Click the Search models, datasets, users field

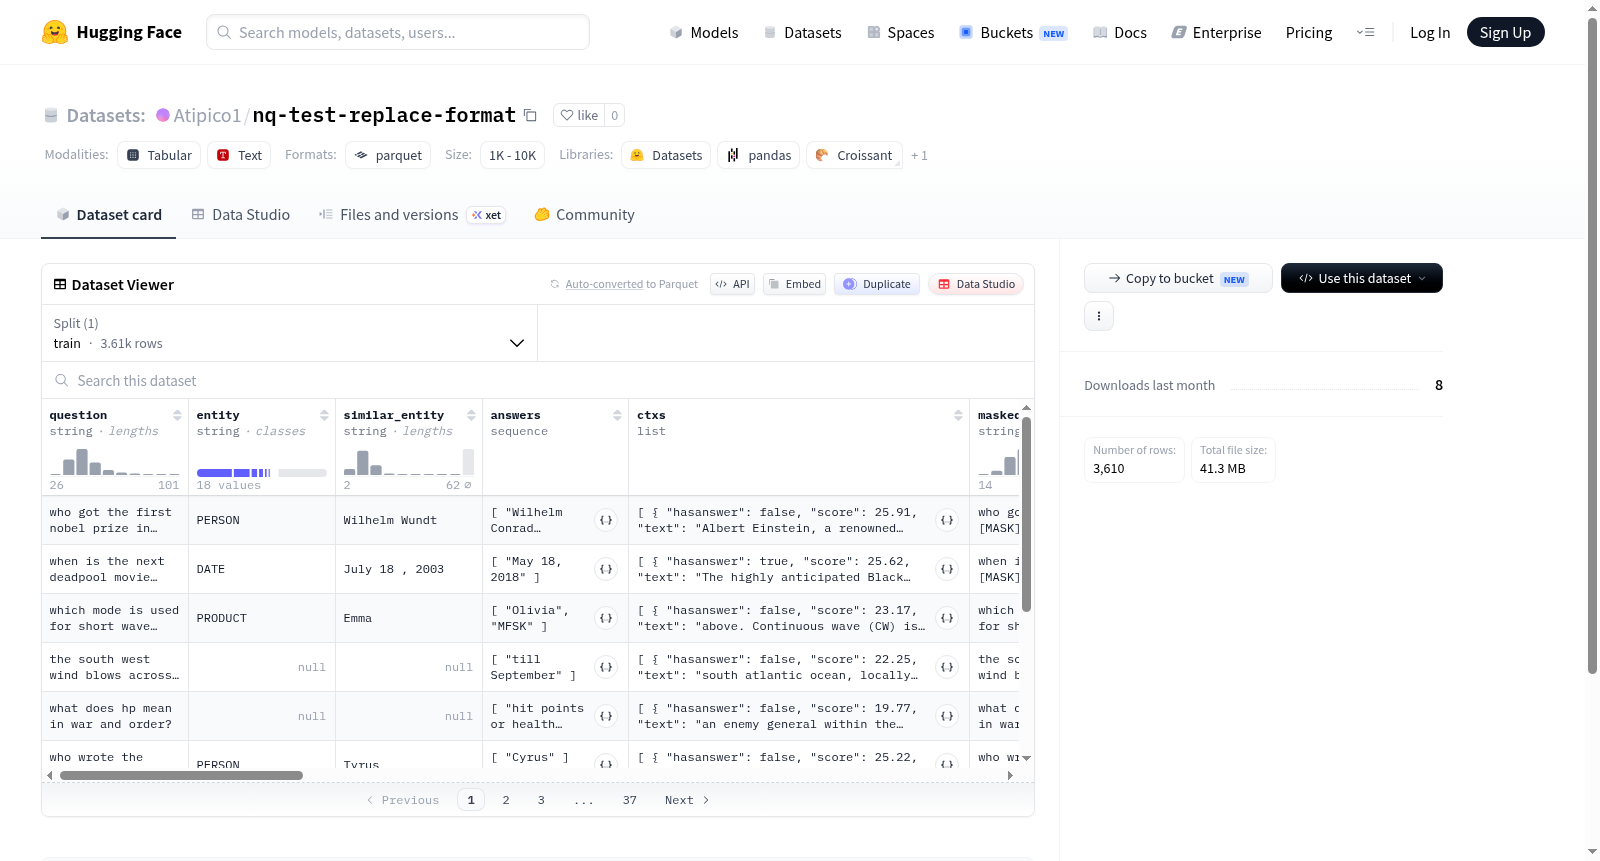pos(398,32)
